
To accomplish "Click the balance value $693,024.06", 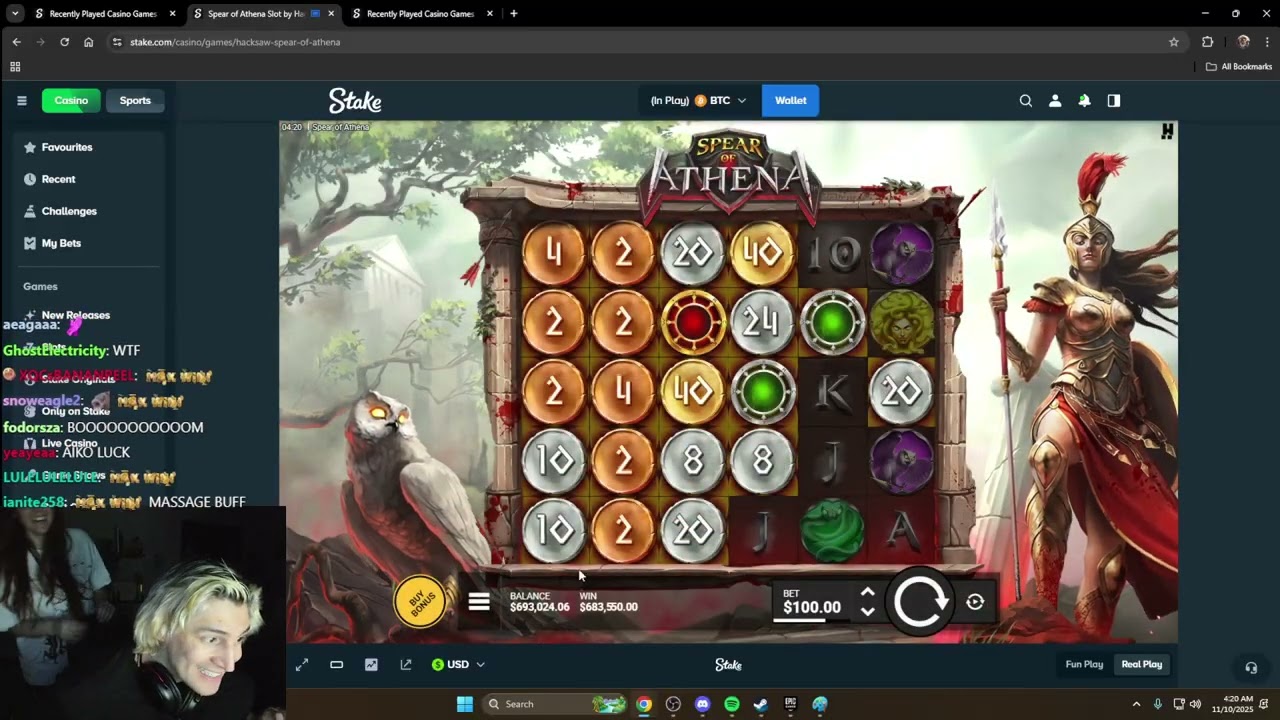I will coord(540,607).
